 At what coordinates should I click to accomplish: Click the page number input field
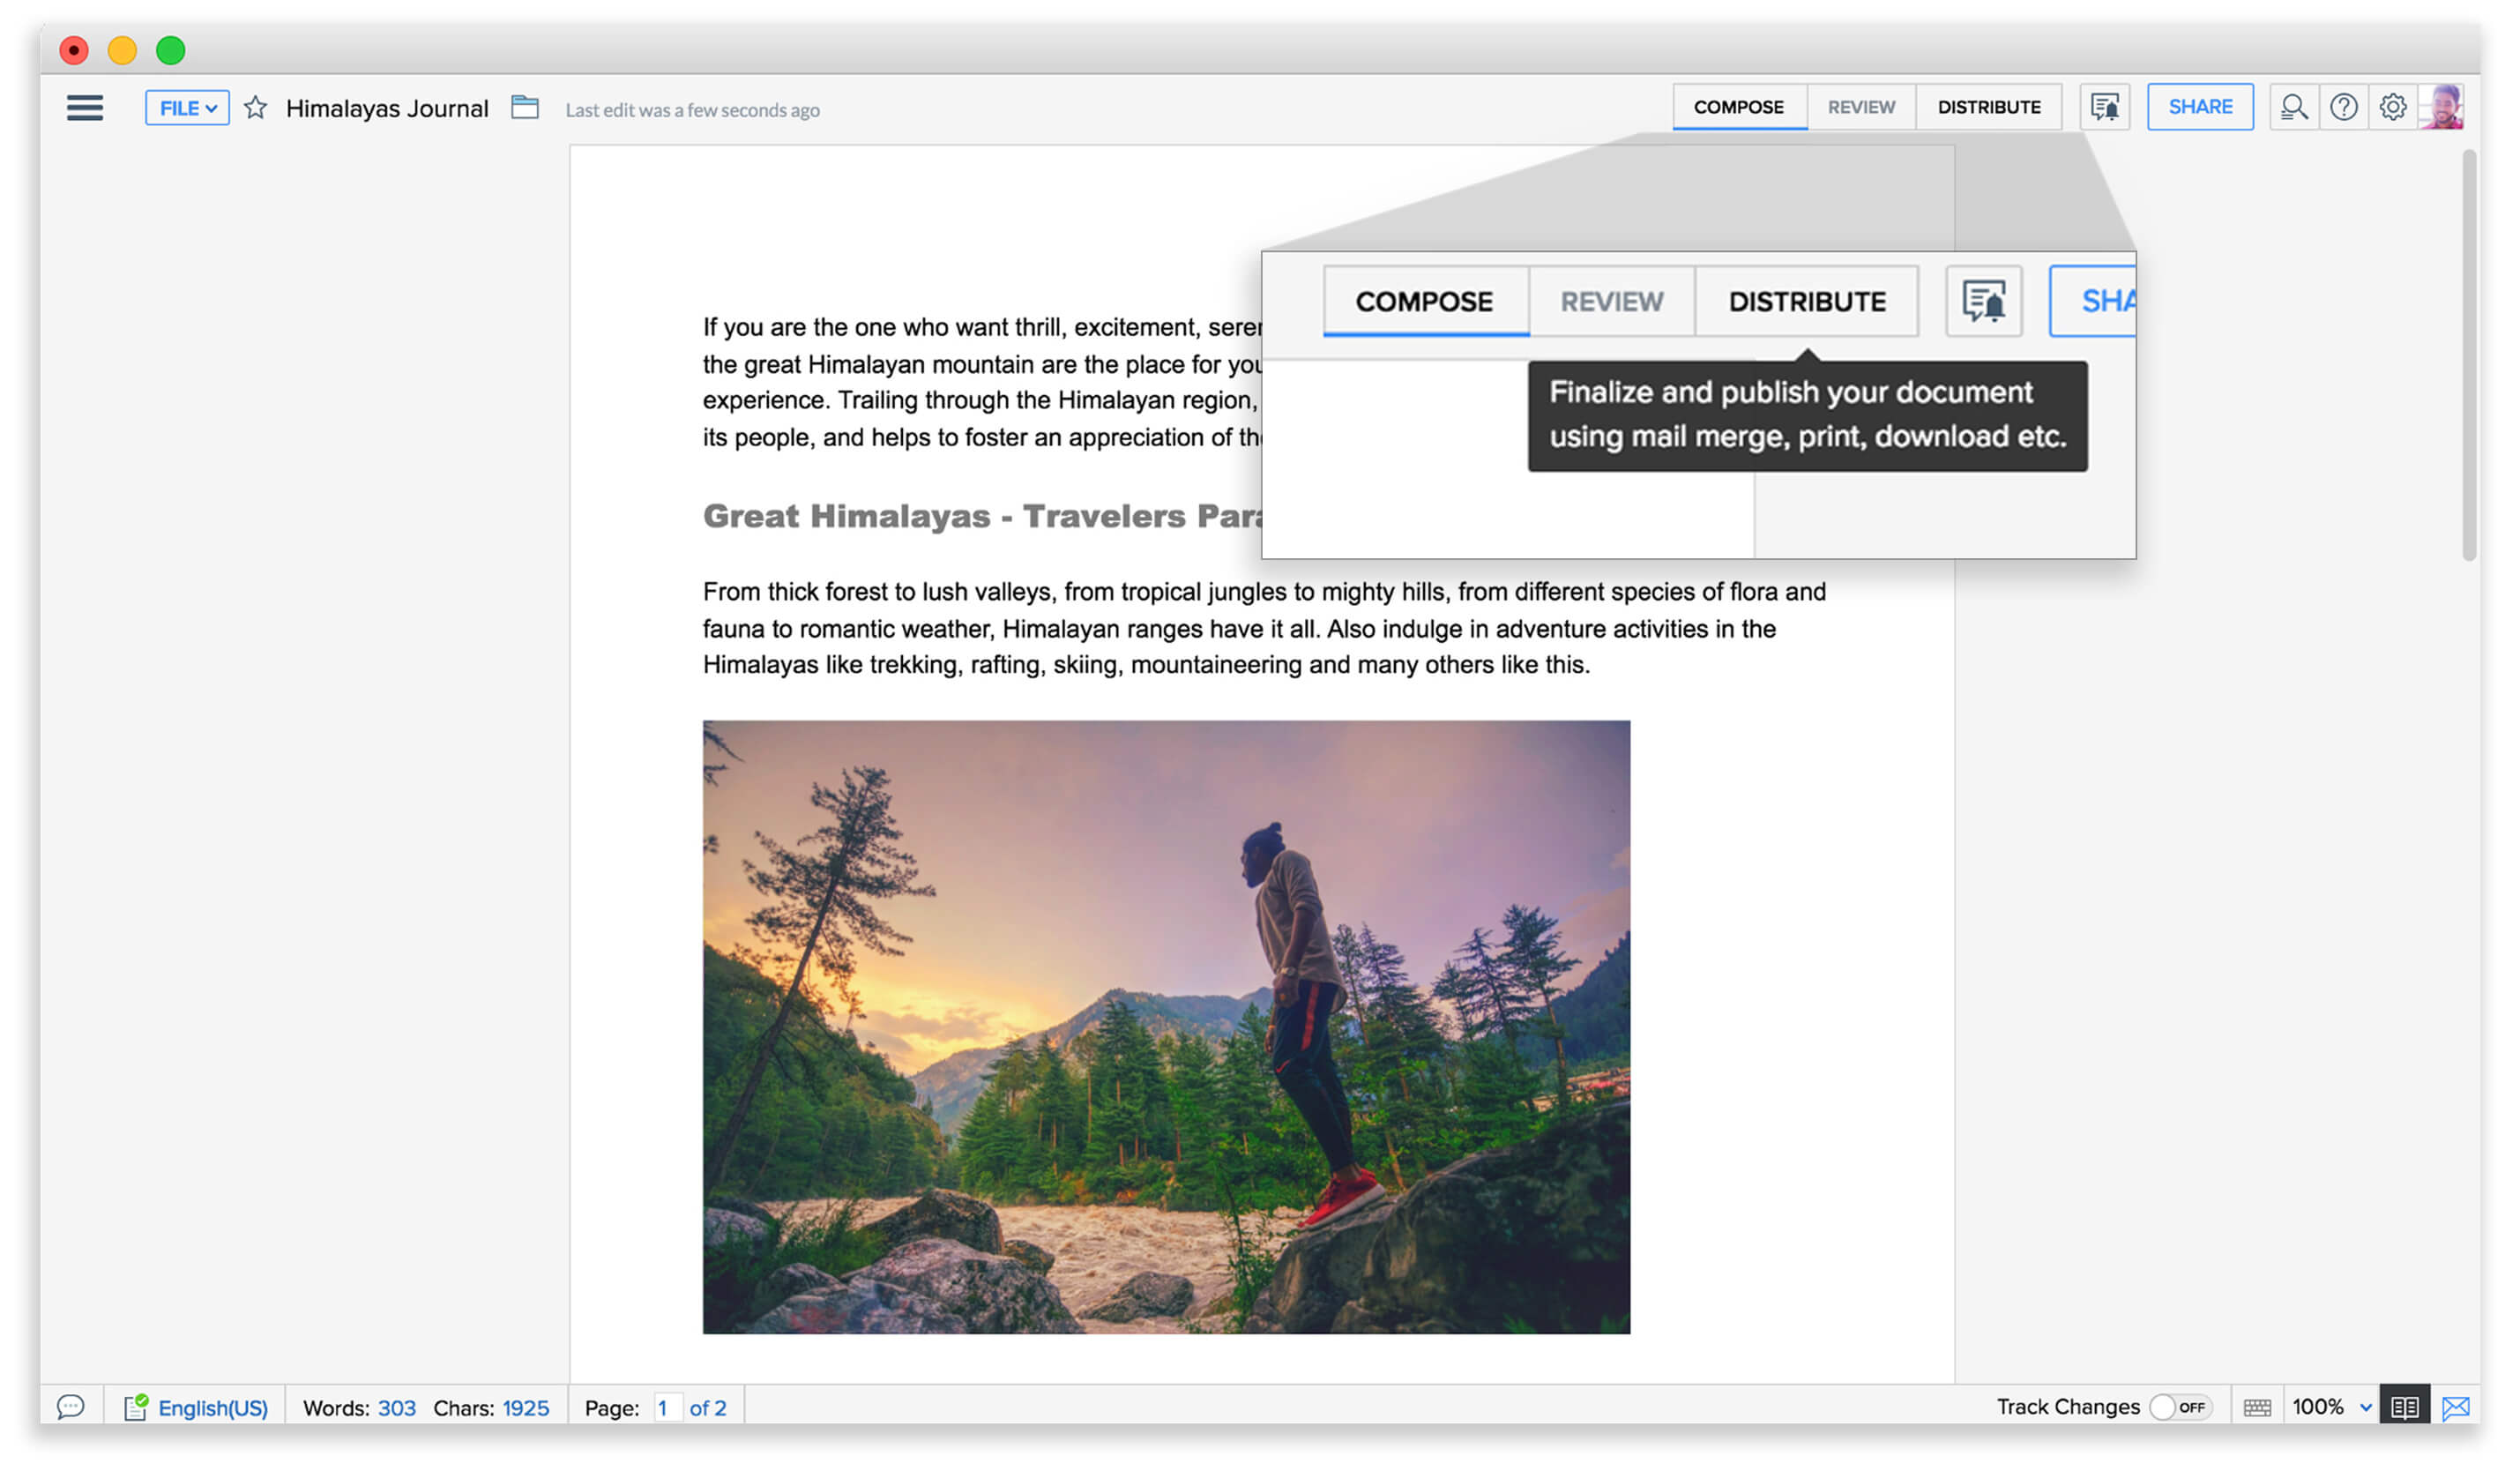coord(666,1408)
